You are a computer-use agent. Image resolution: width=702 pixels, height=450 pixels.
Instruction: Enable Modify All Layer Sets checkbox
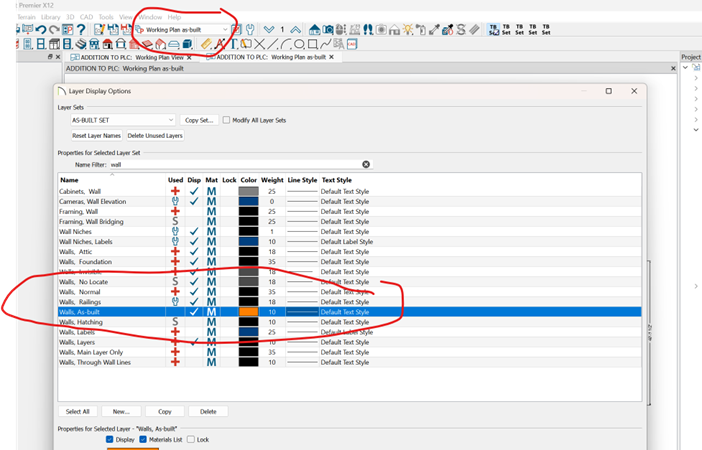[x=227, y=120]
